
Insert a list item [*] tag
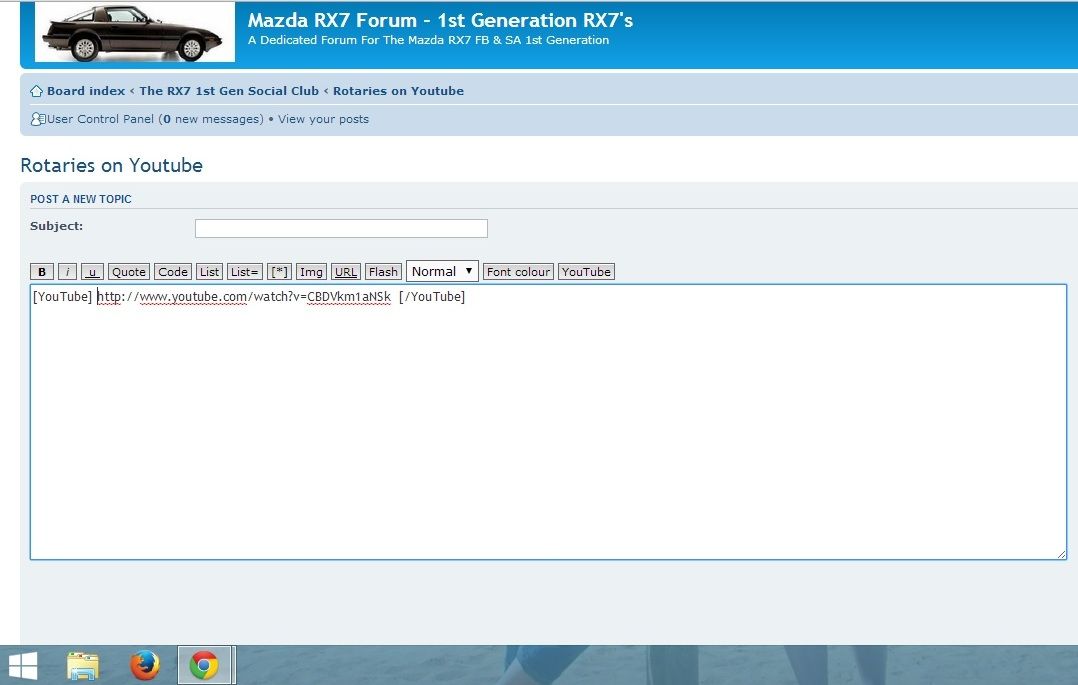tap(279, 272)
